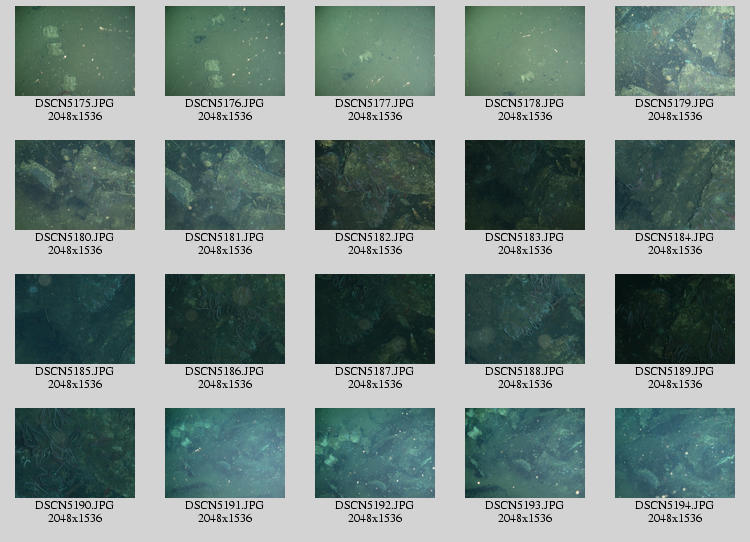This screenshot has width=750, height=542.
Task: Open the DSCN5180.JPG thumbnail image
Action: pyautogui.click(x=75, y=185)
